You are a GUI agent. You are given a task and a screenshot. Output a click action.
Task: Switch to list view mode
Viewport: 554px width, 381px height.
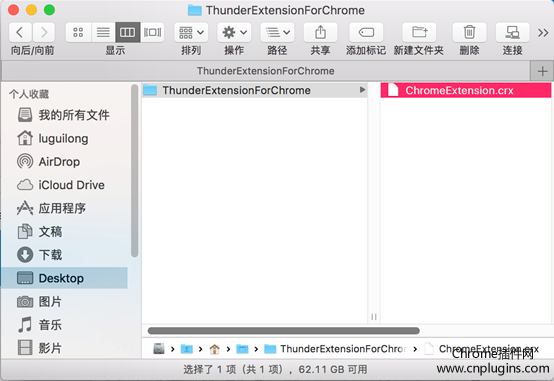click(103, 33)
